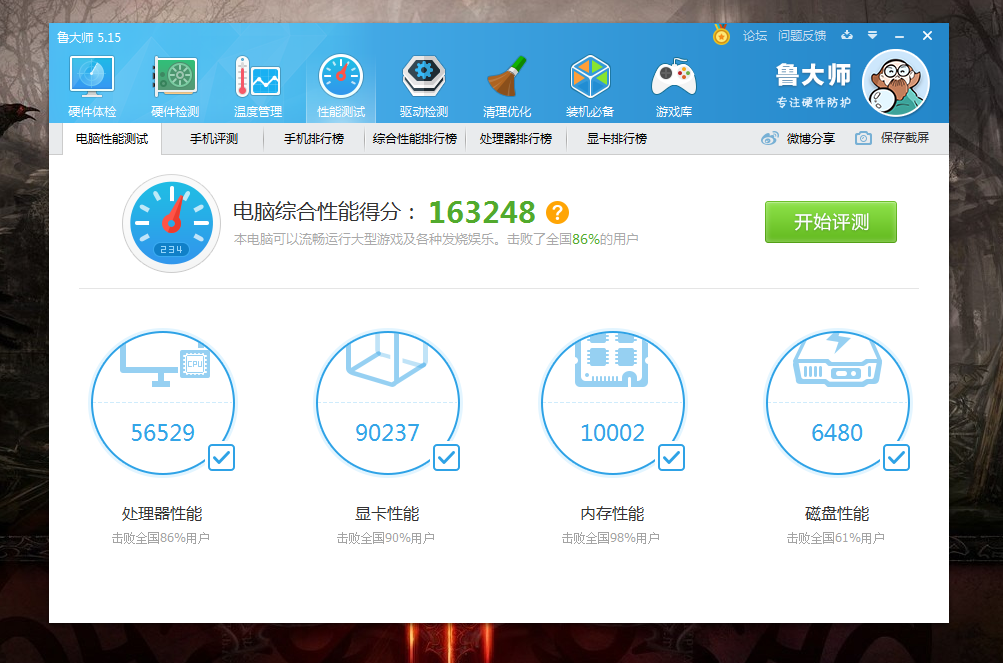Click the 内存性能 label
This screenshot has width=1003, height=663.
click(612, 514)
